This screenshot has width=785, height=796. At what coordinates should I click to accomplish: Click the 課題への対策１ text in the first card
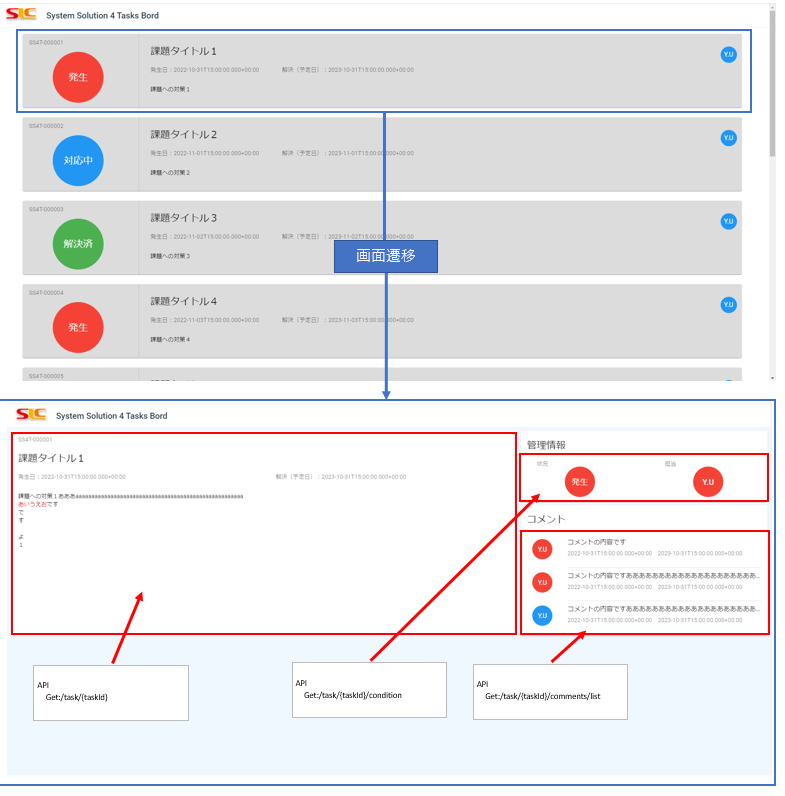(x=170, y=89)
